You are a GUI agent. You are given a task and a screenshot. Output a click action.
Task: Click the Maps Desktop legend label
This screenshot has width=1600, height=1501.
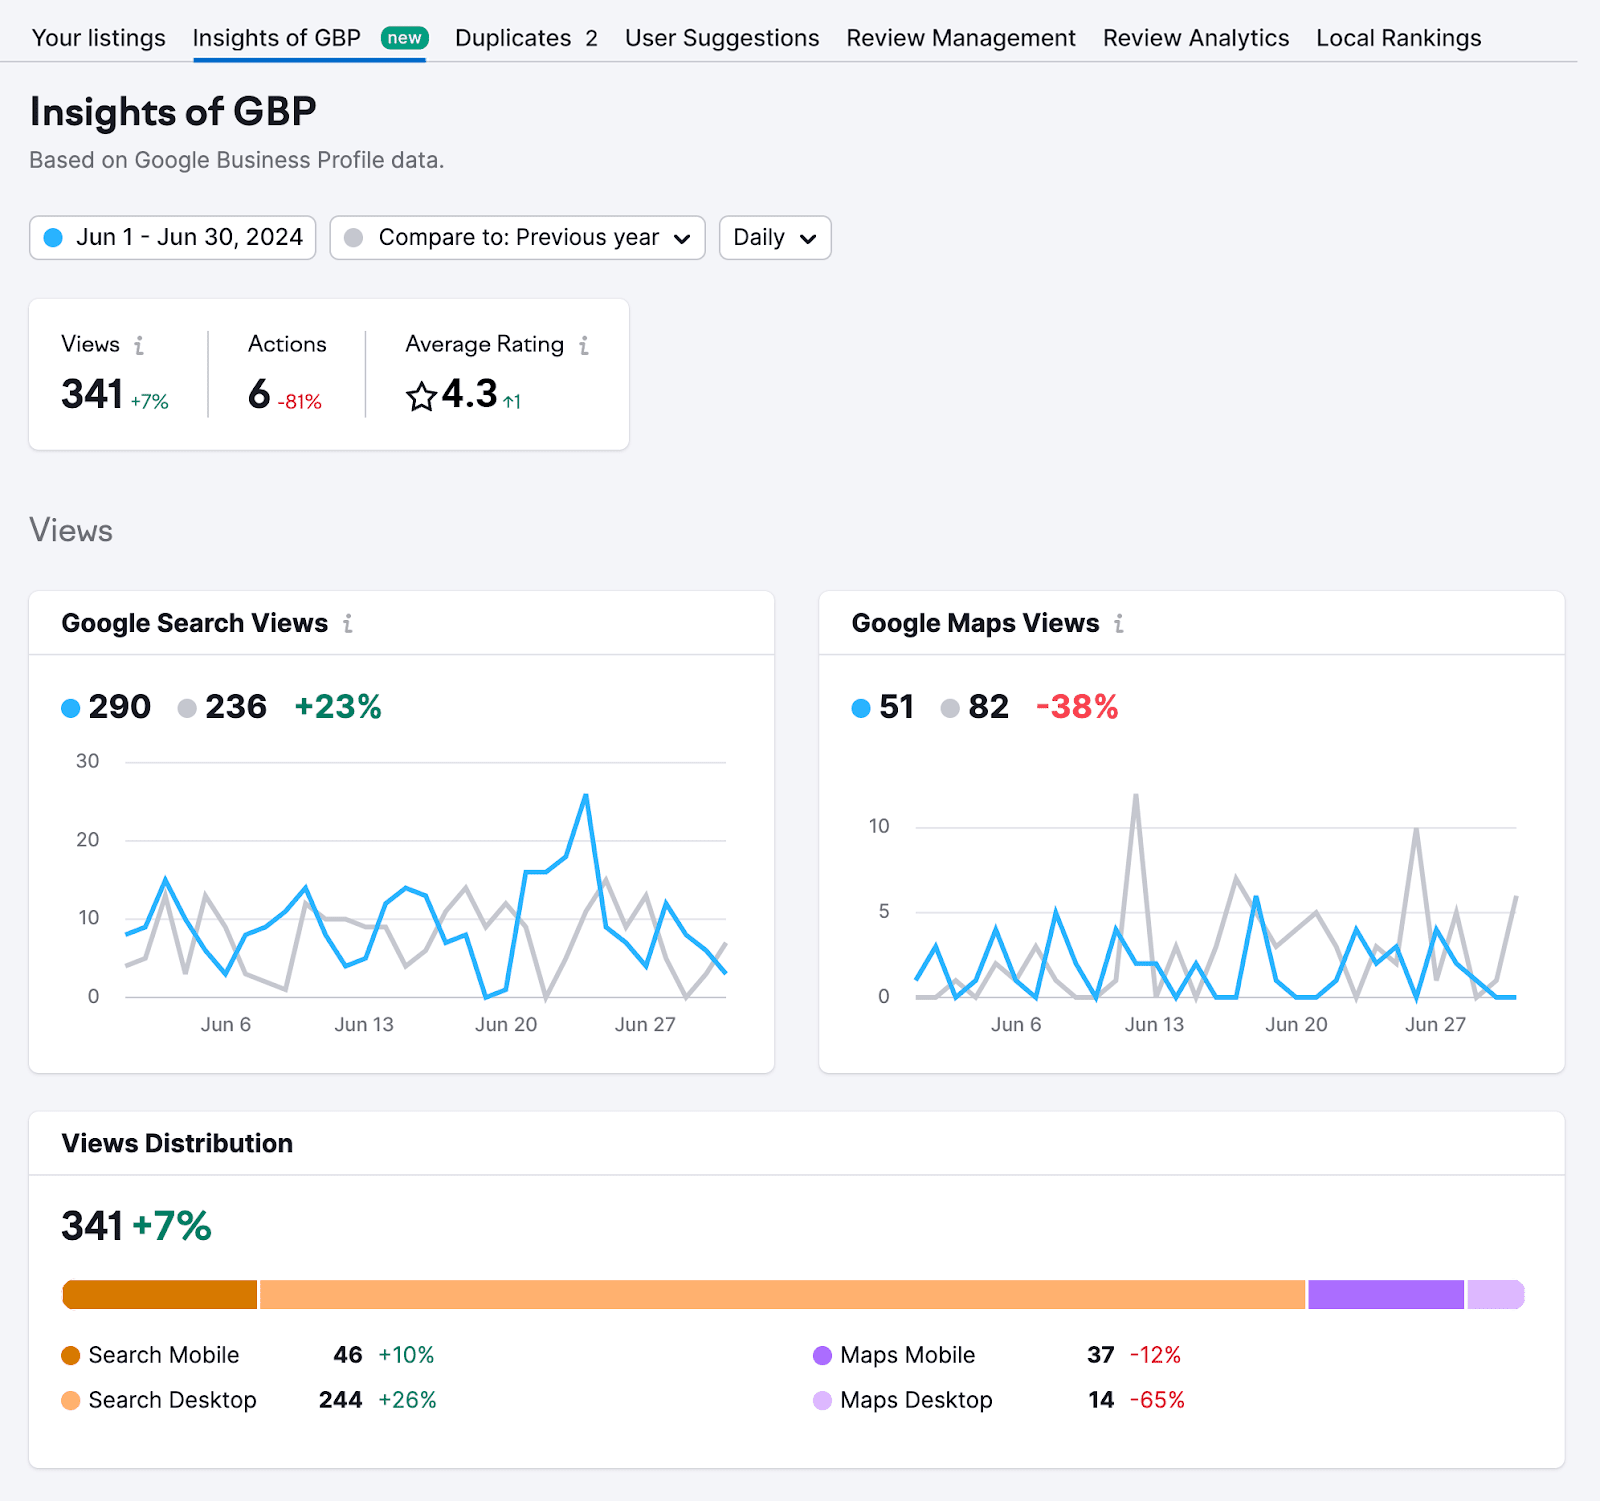pos(917,1400)
